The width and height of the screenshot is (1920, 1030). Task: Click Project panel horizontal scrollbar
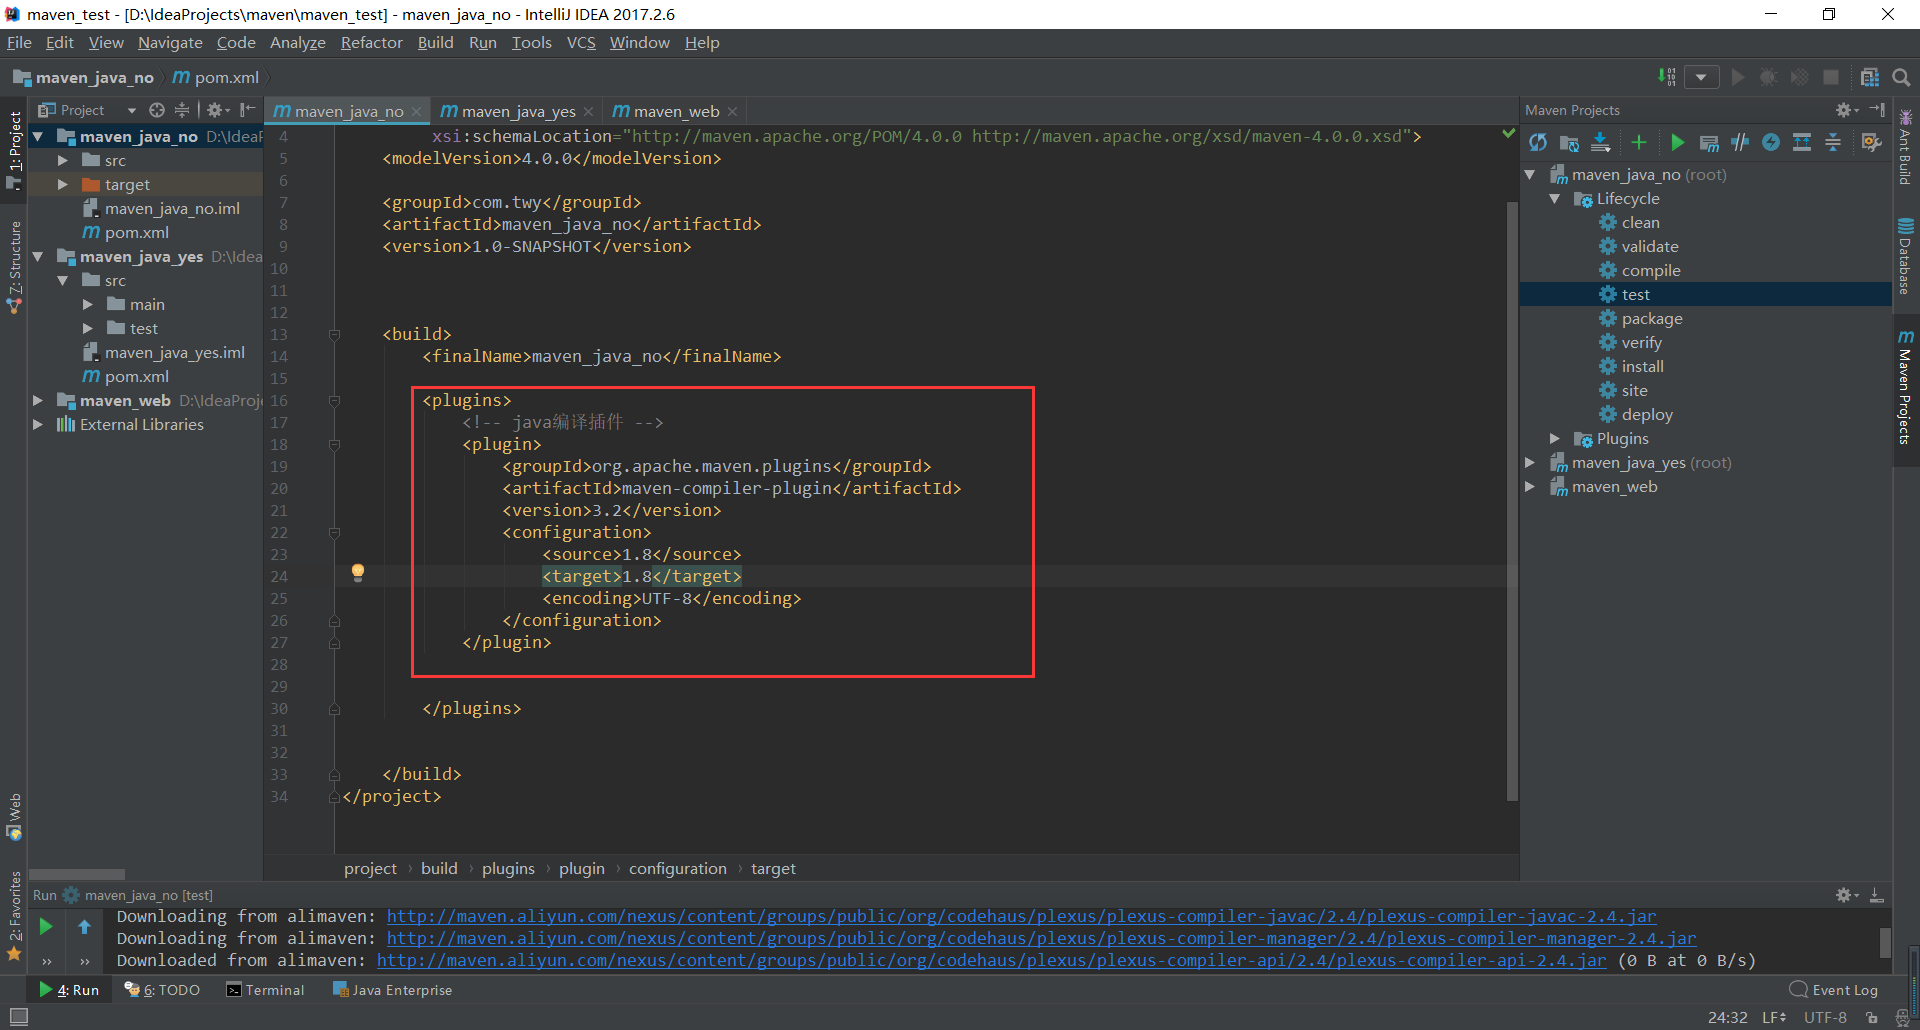pos(77,874)
